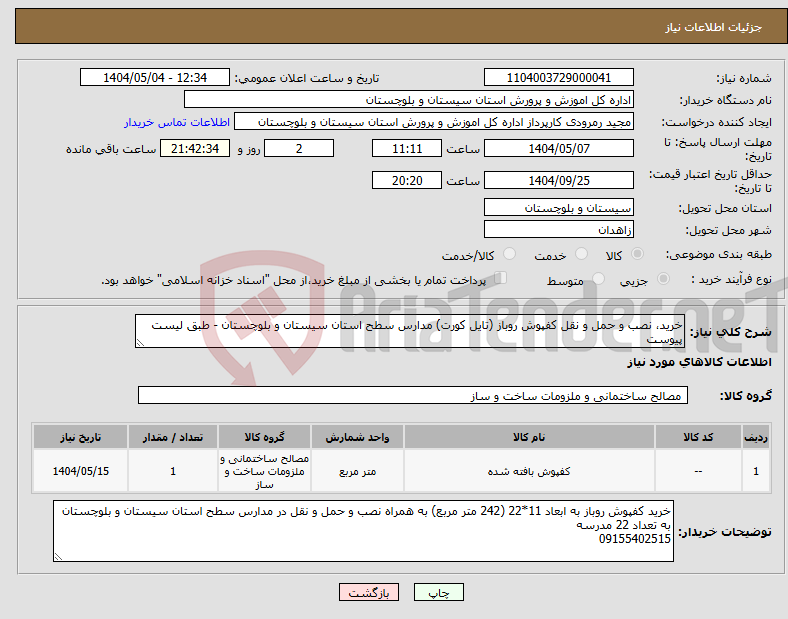Click the بازگشت (back) button
788x619 pixels.
click(x=369, y=592)
